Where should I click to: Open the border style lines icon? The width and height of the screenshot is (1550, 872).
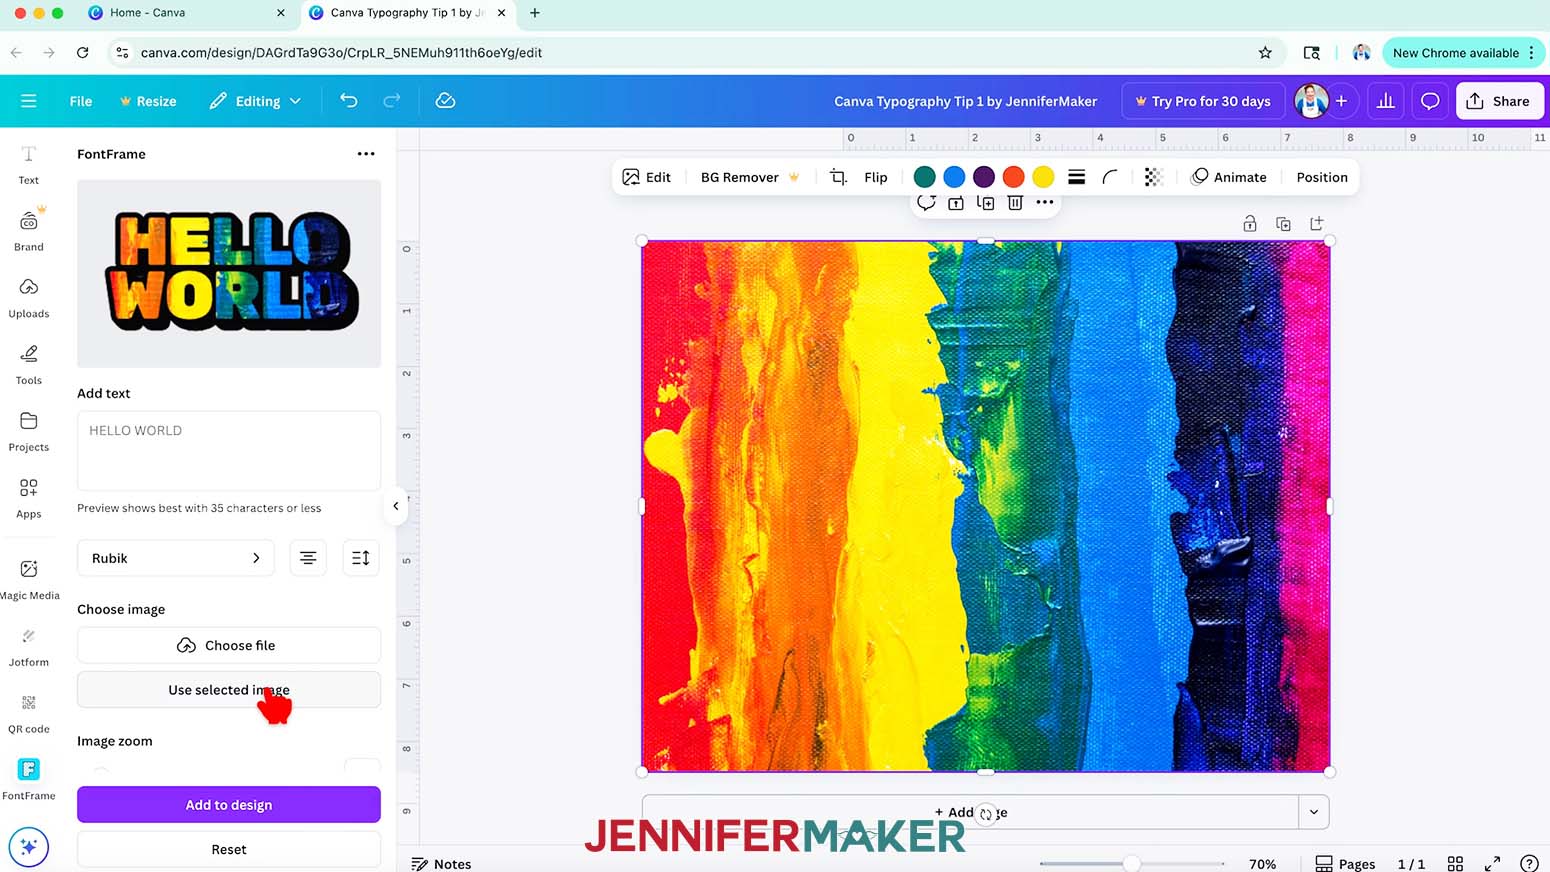click(1077, 177)
